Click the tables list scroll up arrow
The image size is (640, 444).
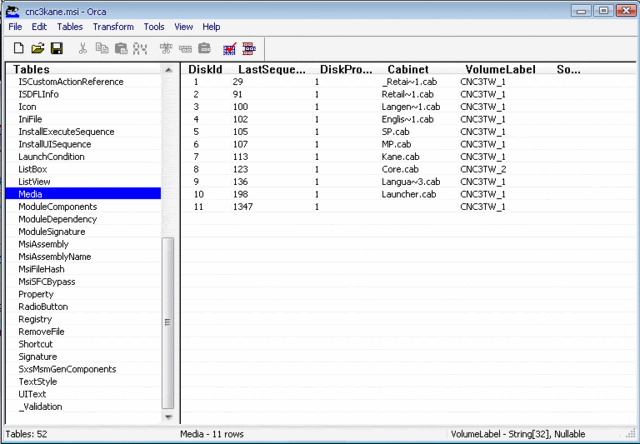pos(168,70)
